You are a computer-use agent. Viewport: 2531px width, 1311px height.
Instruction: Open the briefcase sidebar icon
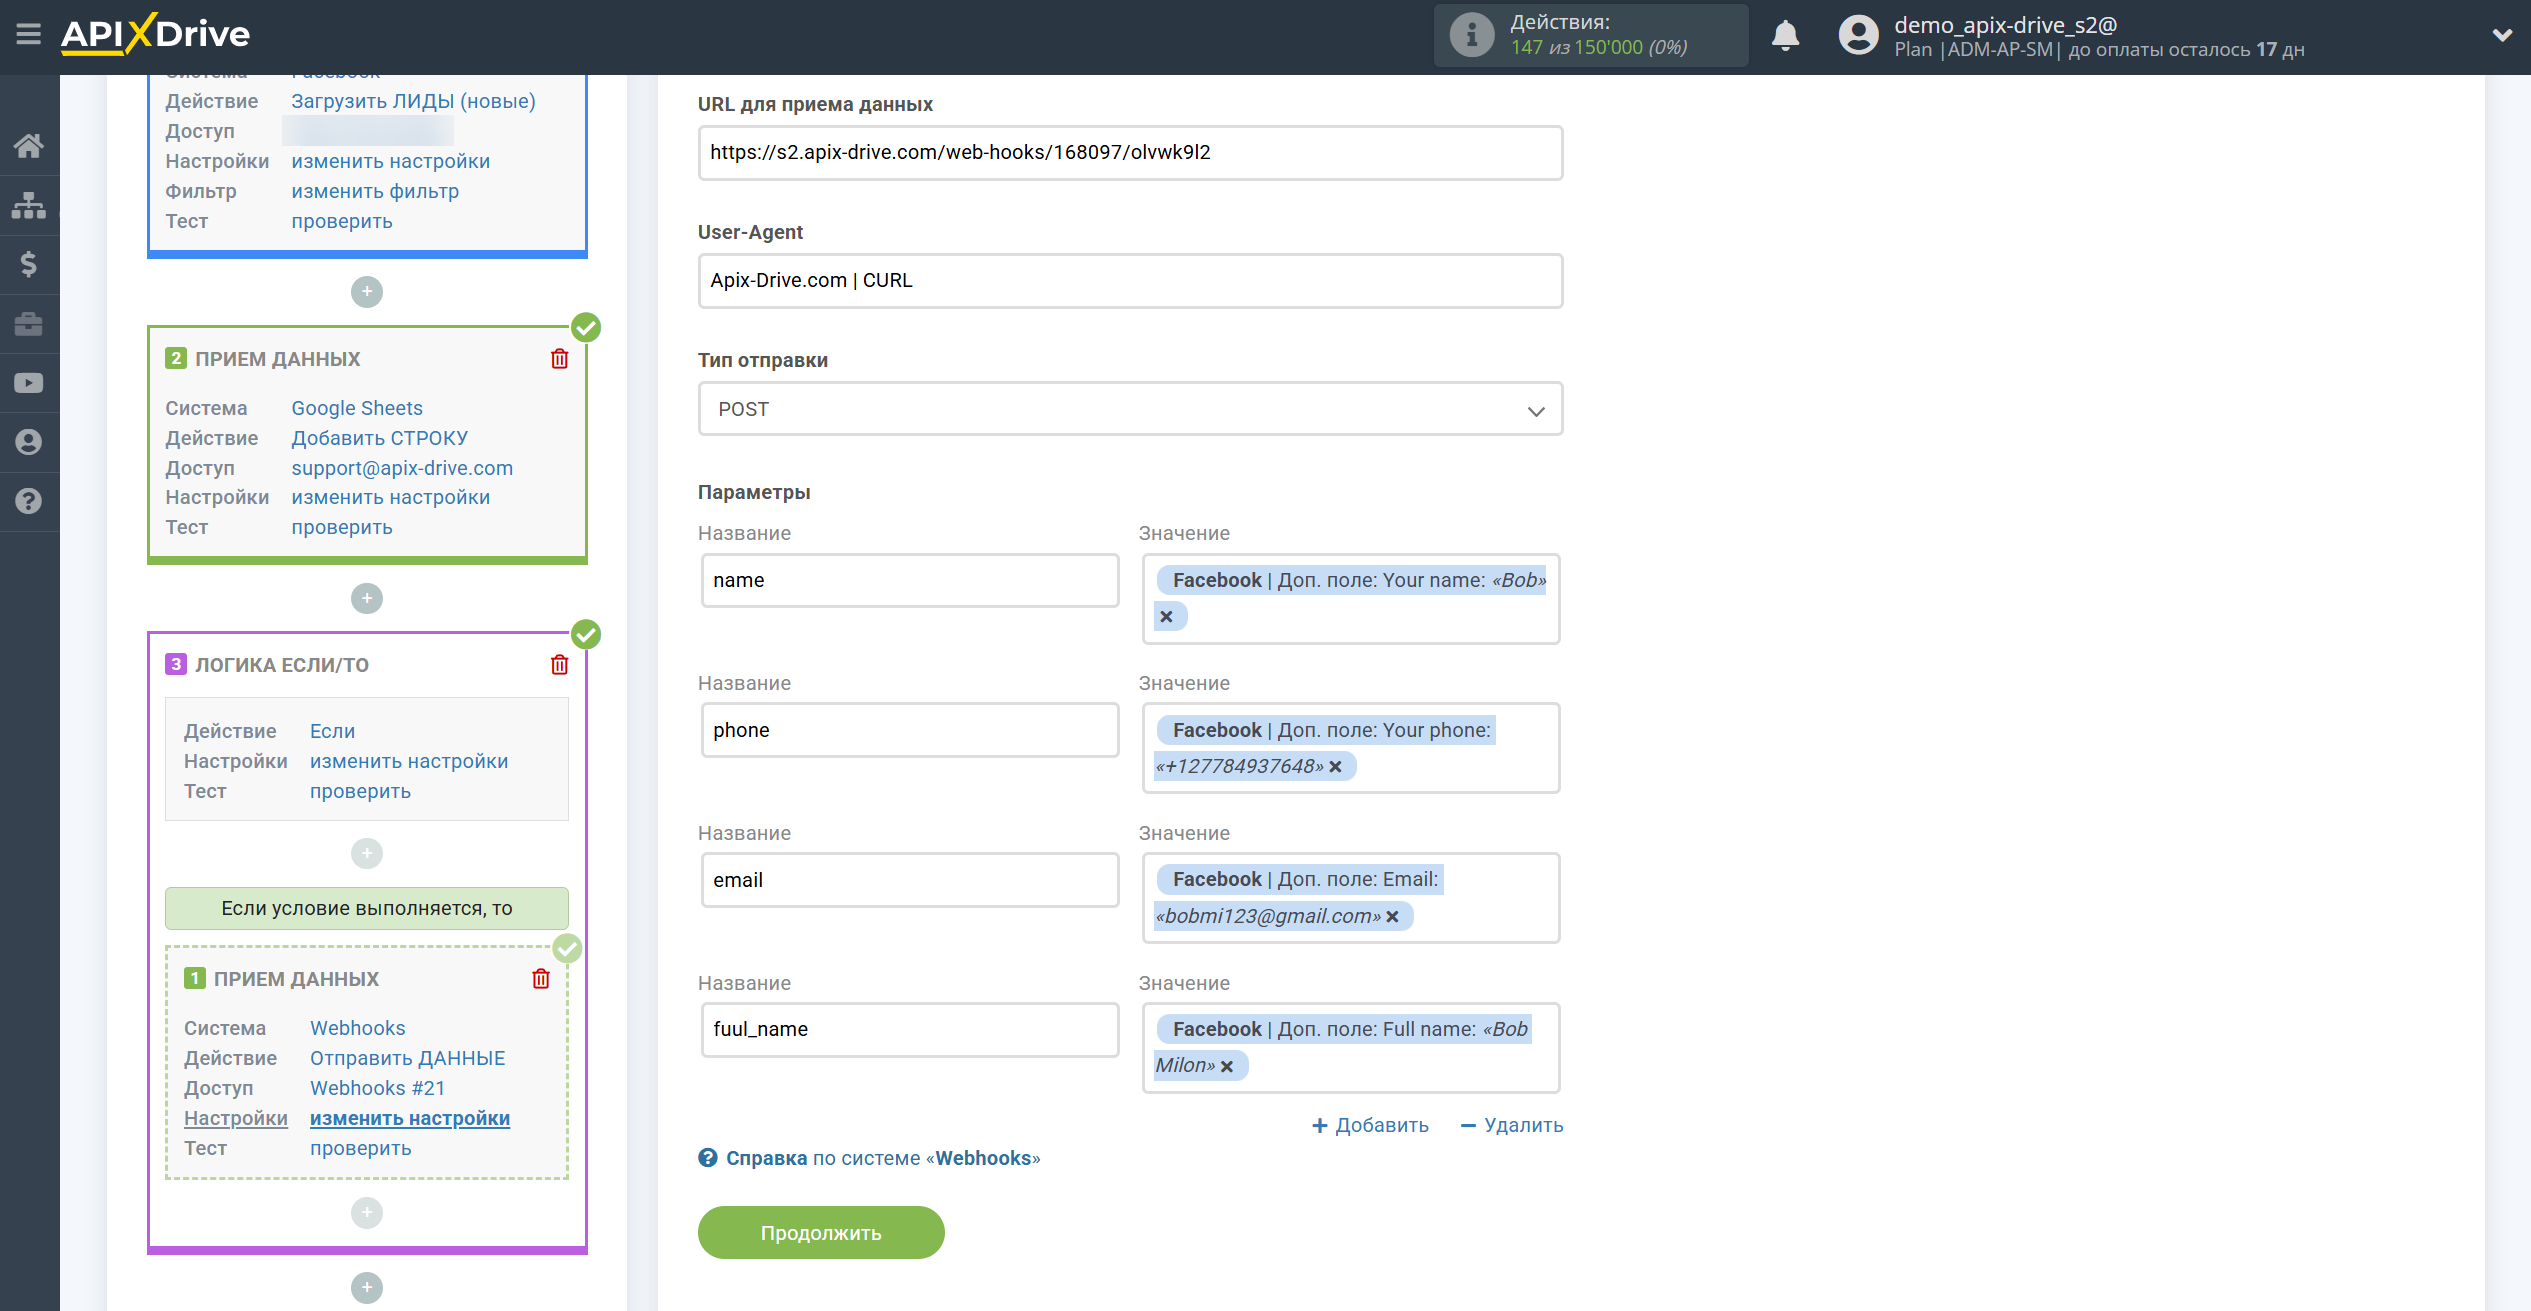click(x=28, y=324)
